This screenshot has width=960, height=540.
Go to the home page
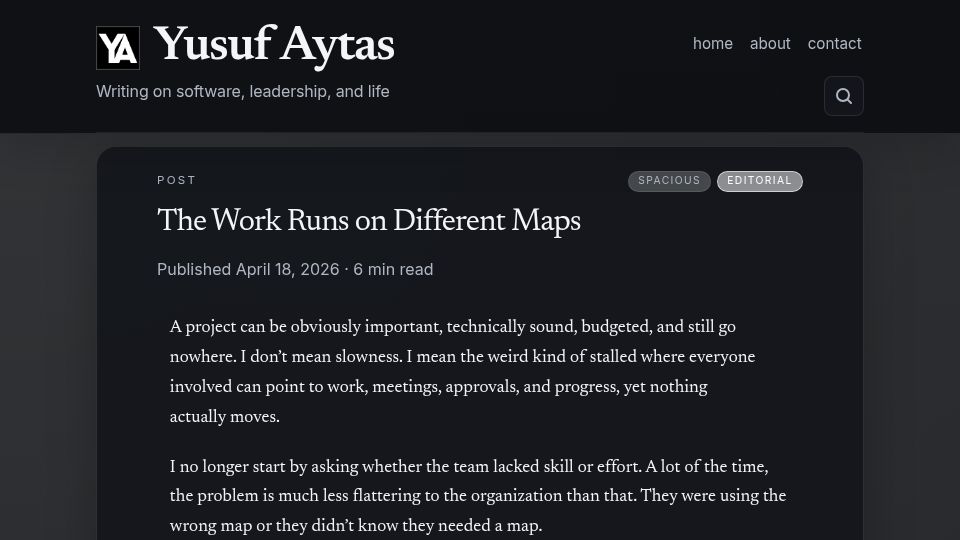713,43
